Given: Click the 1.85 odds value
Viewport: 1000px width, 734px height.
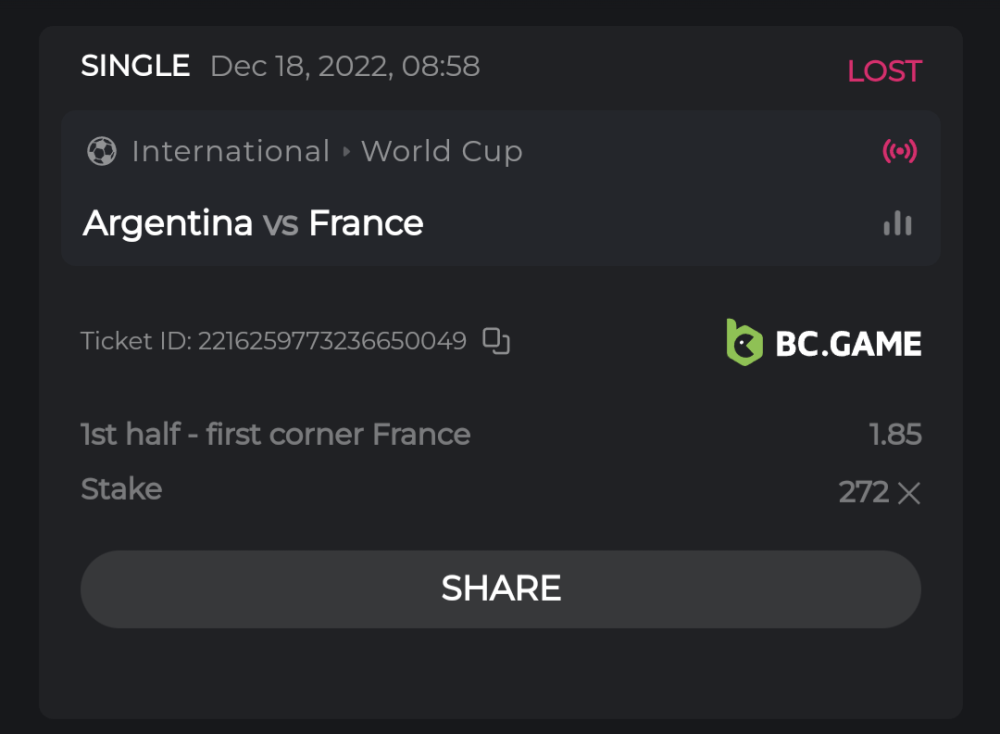Looking at the screenshot, I should pos(895,434).
